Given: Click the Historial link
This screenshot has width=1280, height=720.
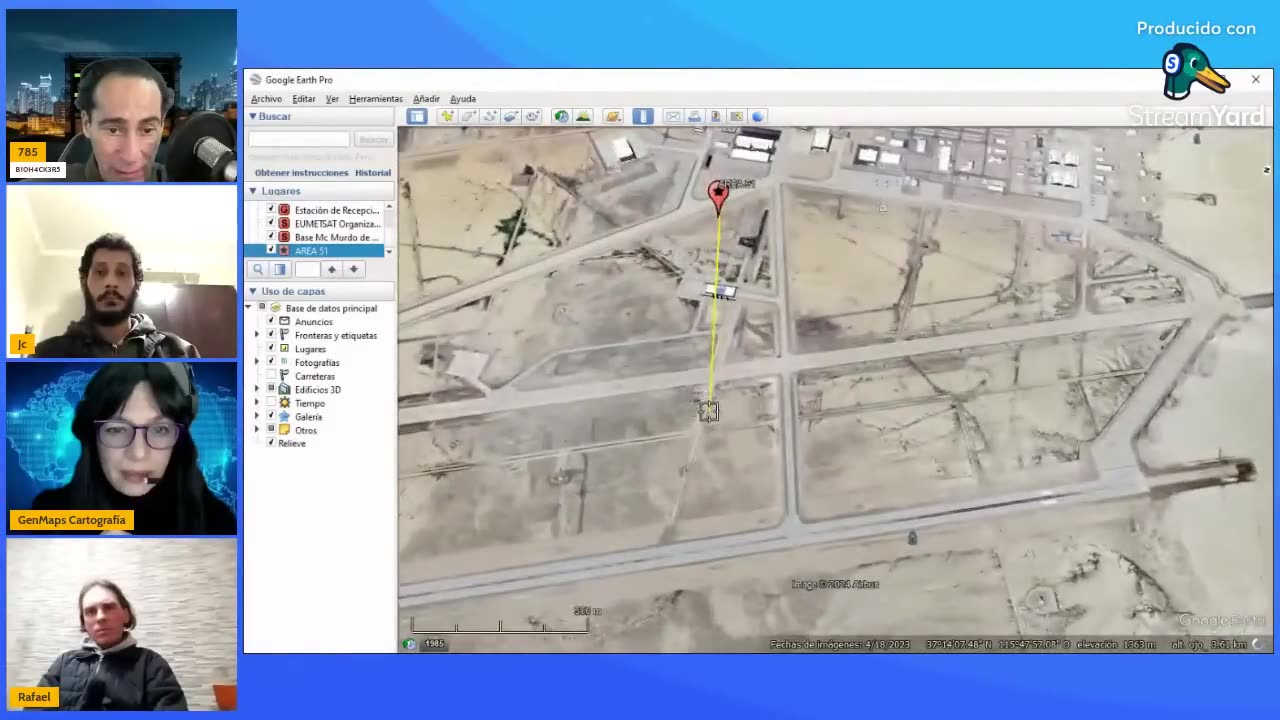Looking at the screenshot, I should [x=373, y=173].
